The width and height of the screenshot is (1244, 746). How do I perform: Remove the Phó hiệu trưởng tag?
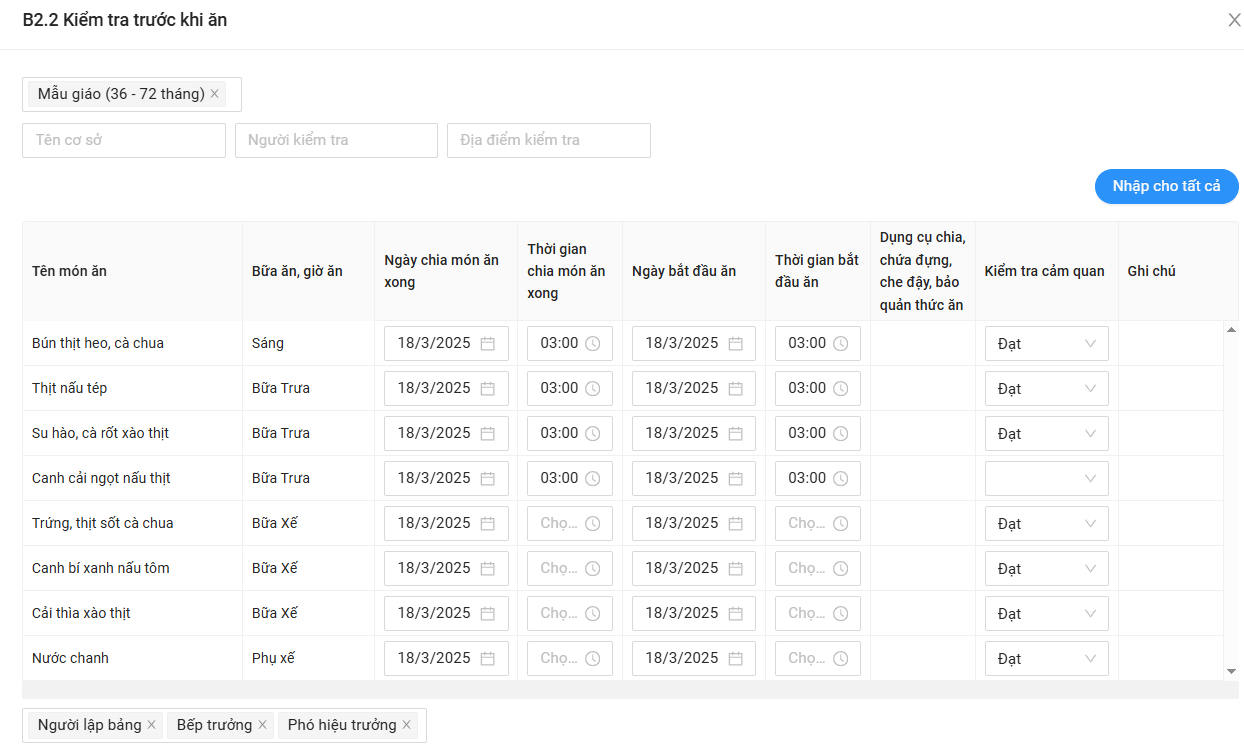click(x=407, y=725)
